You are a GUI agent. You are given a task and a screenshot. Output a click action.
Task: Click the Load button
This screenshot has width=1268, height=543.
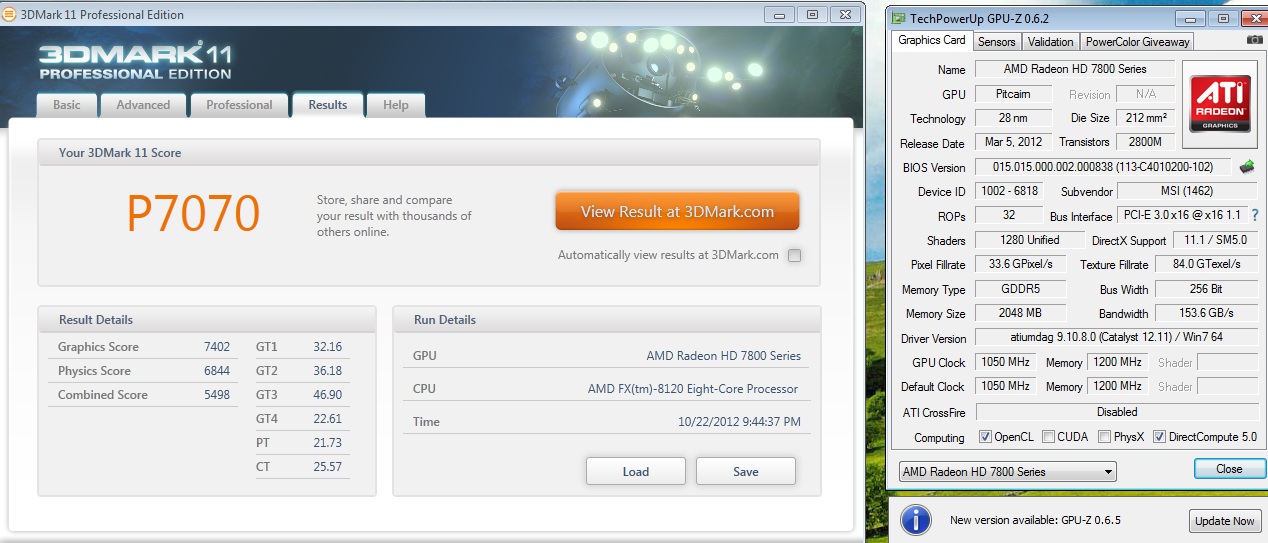tap(636, 471)
